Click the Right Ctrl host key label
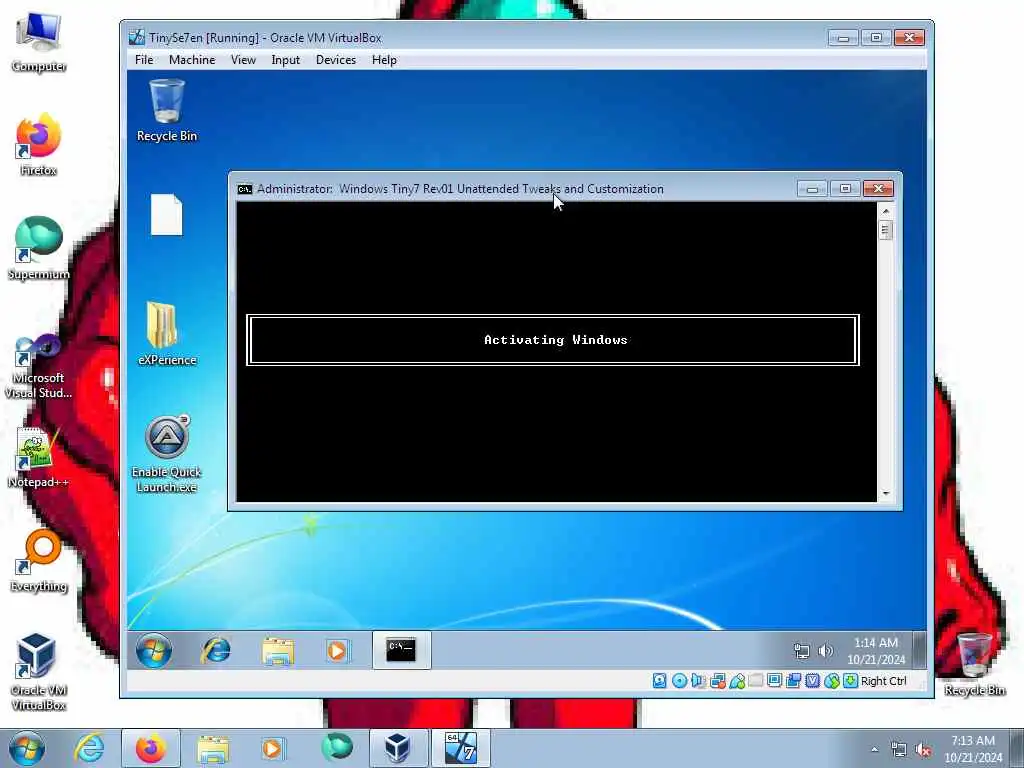The height and width of the screenshot is (768, 1024). pyautogui.click(x=884, y=681)
